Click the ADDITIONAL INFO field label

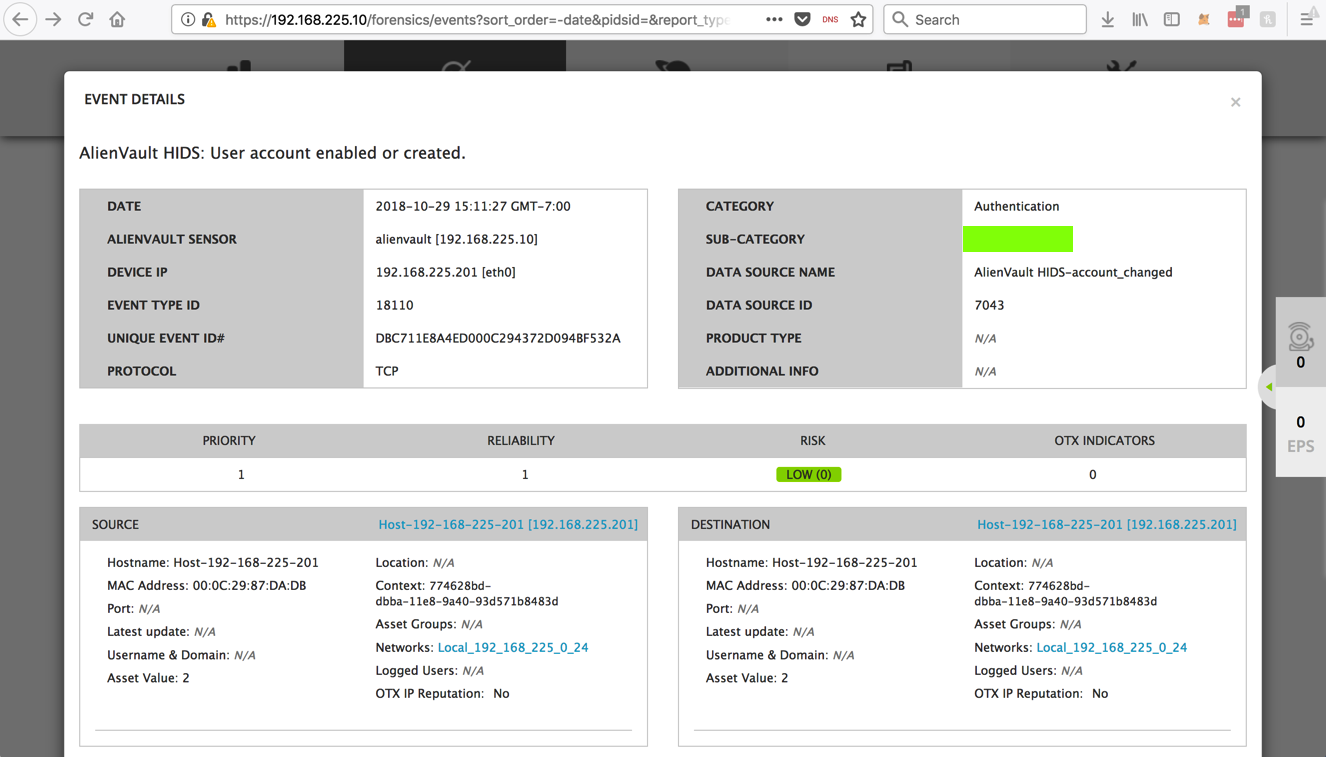coord(762,371)
